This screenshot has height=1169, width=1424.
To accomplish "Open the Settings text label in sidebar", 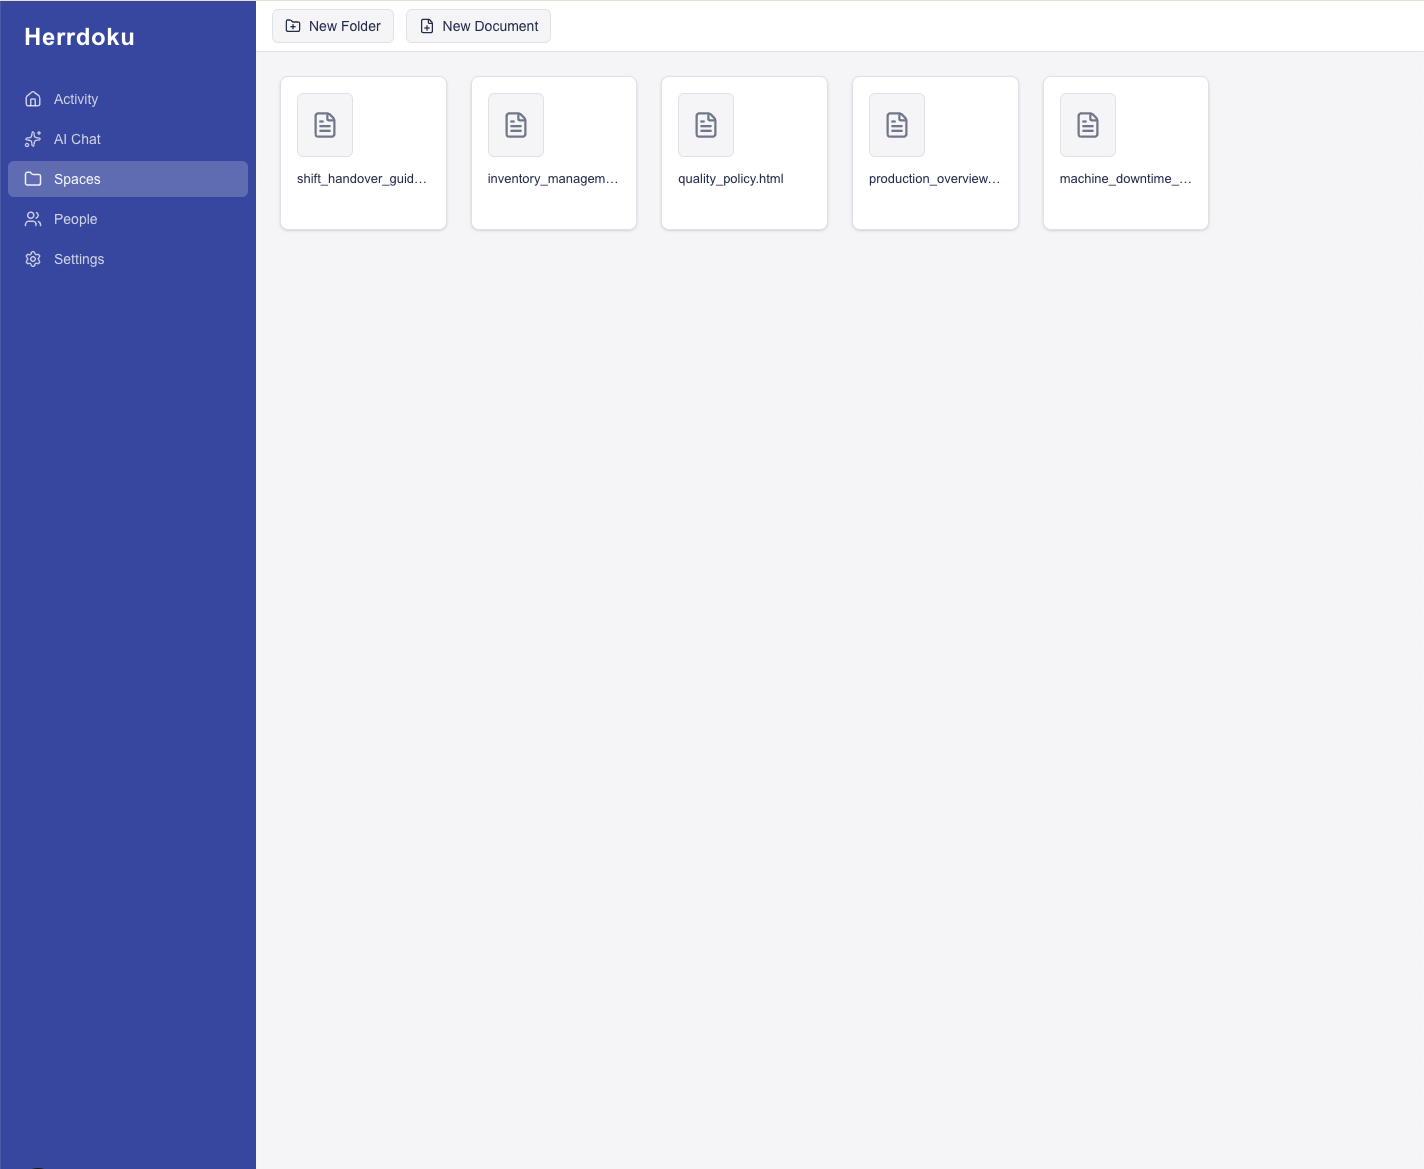I will (x=79, y=259).
